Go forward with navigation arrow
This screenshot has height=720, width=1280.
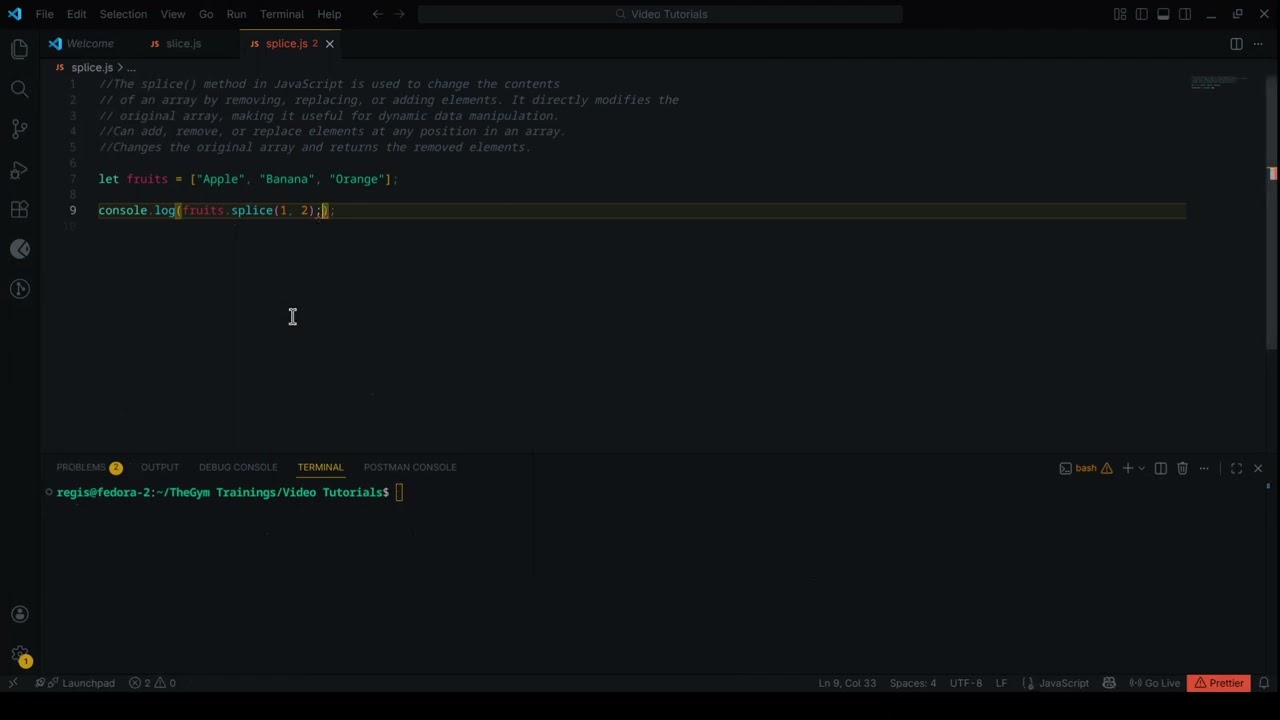coord(400,14)
